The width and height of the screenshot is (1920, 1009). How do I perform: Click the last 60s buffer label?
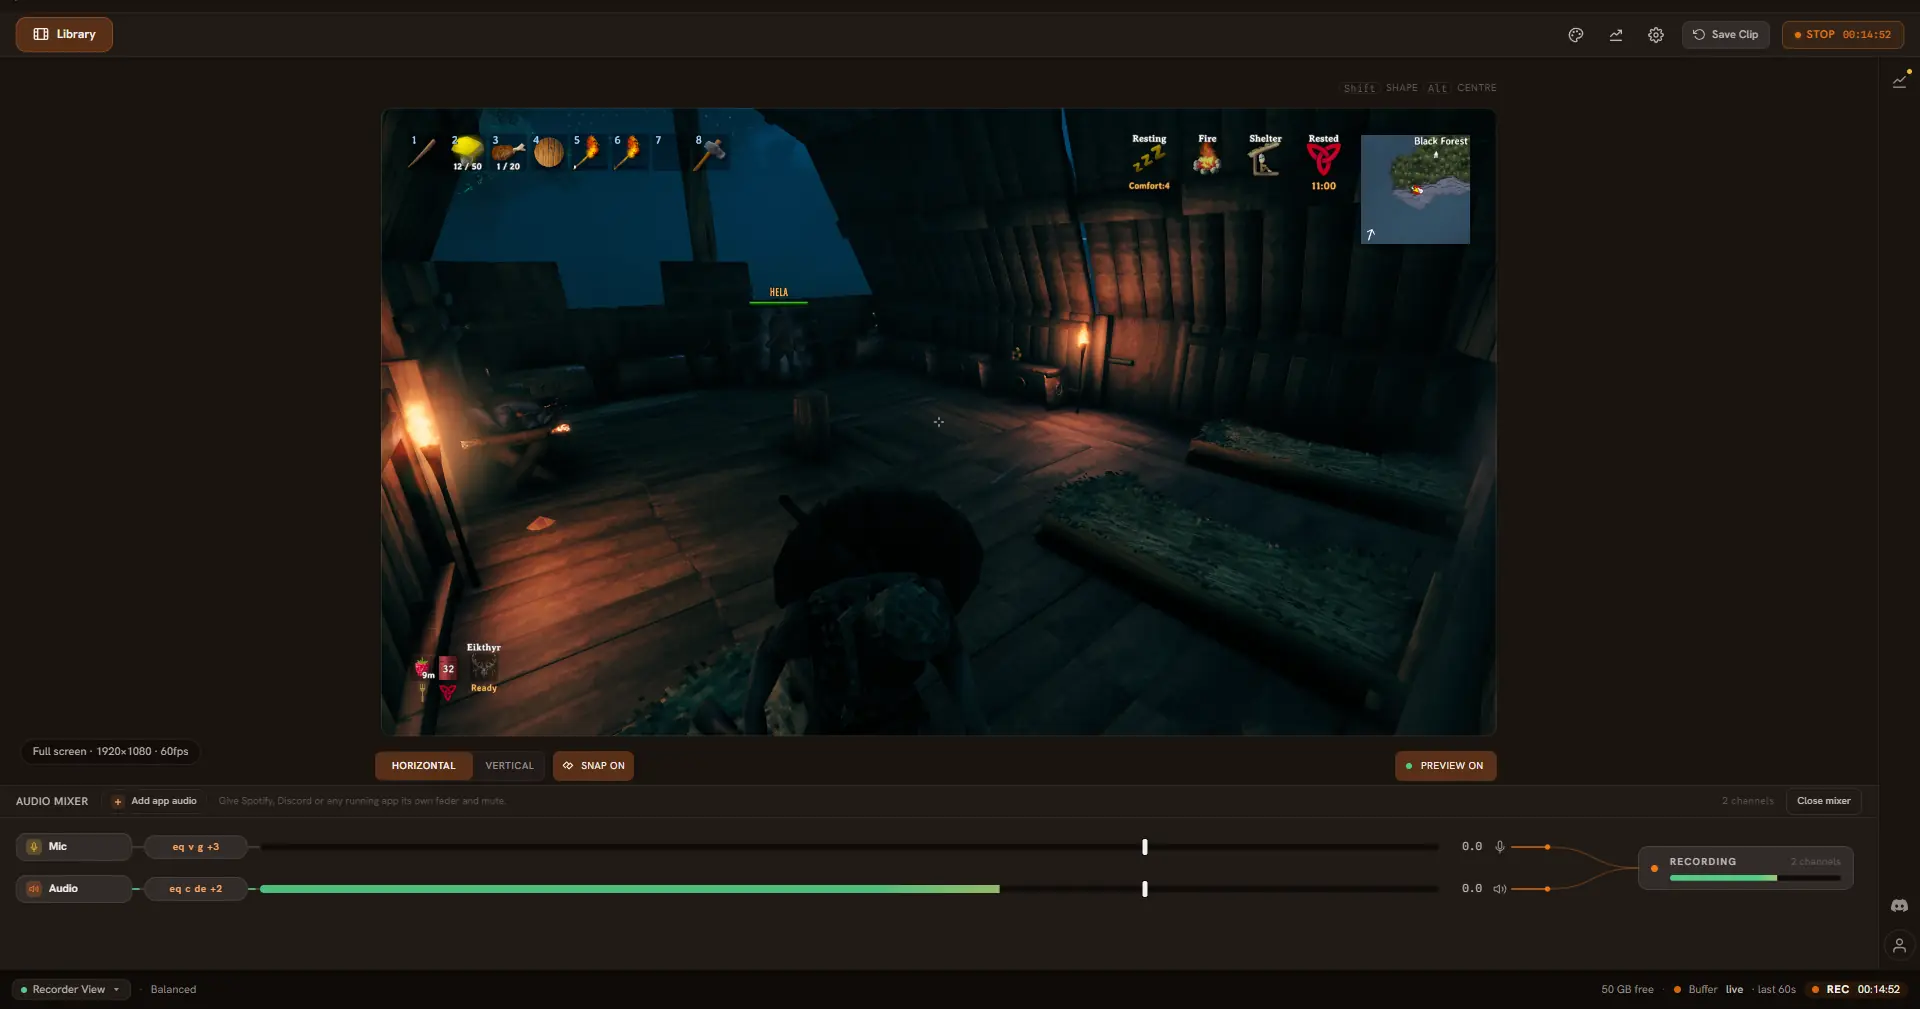coord(1777,990)
